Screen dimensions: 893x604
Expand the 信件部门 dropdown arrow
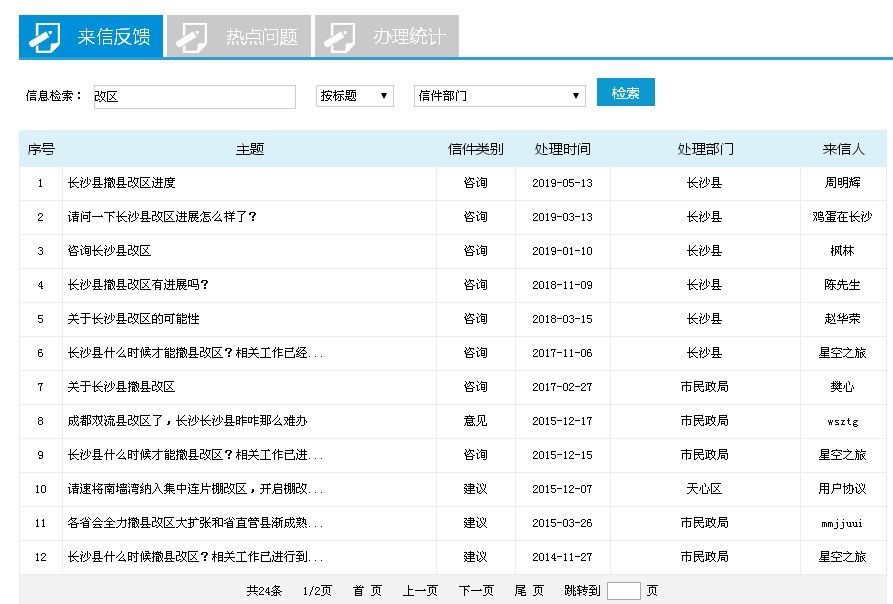tap(578, 95)
